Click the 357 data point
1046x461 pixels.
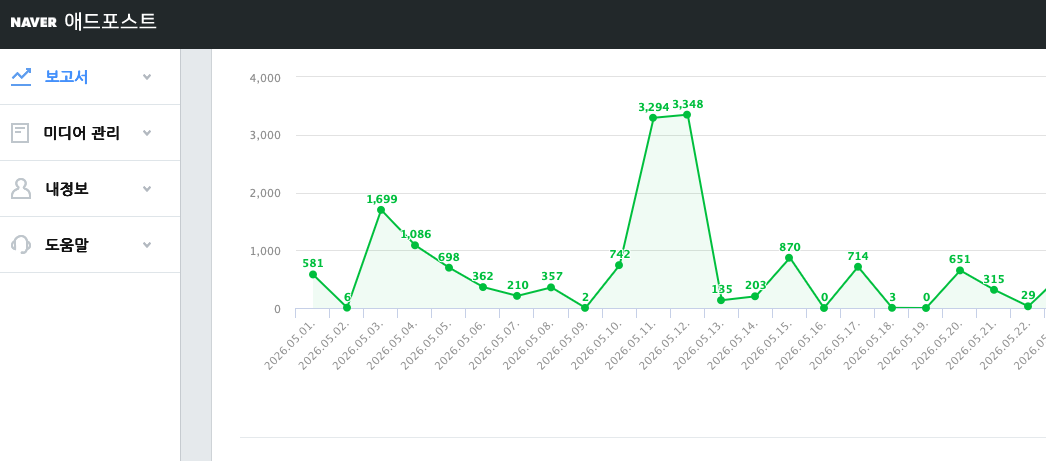point(551,288)
